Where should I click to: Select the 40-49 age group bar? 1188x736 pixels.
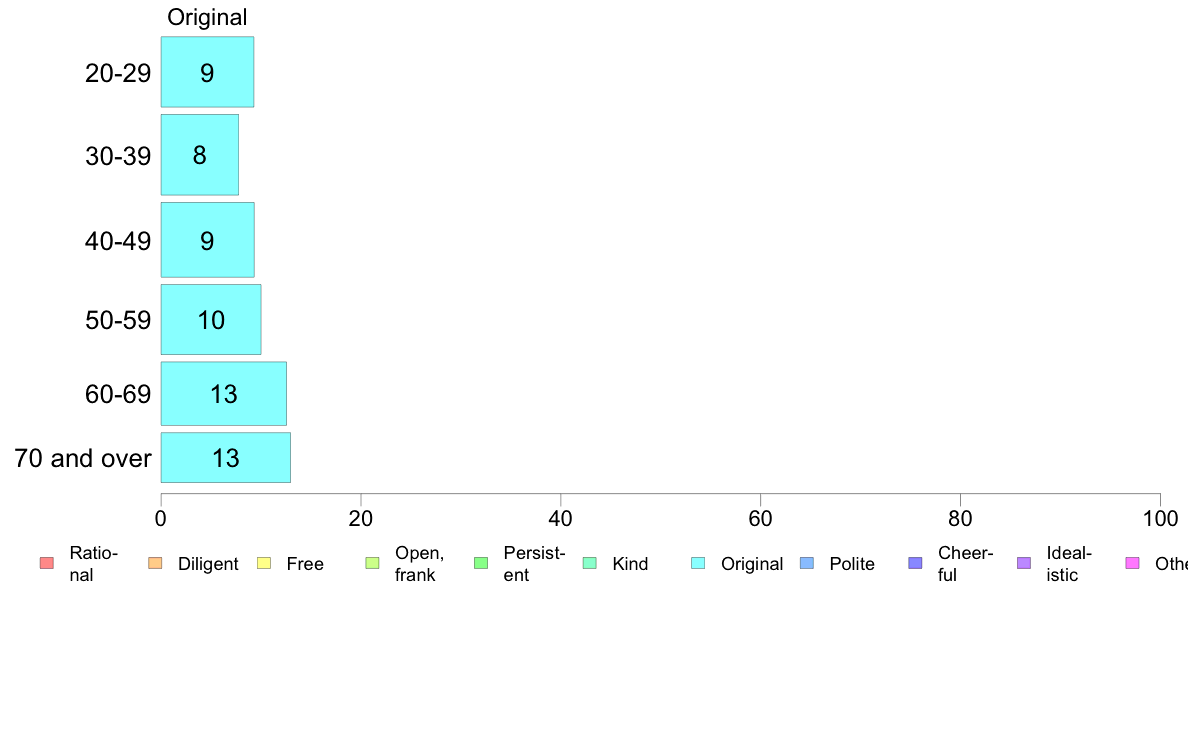coord(207,240)
